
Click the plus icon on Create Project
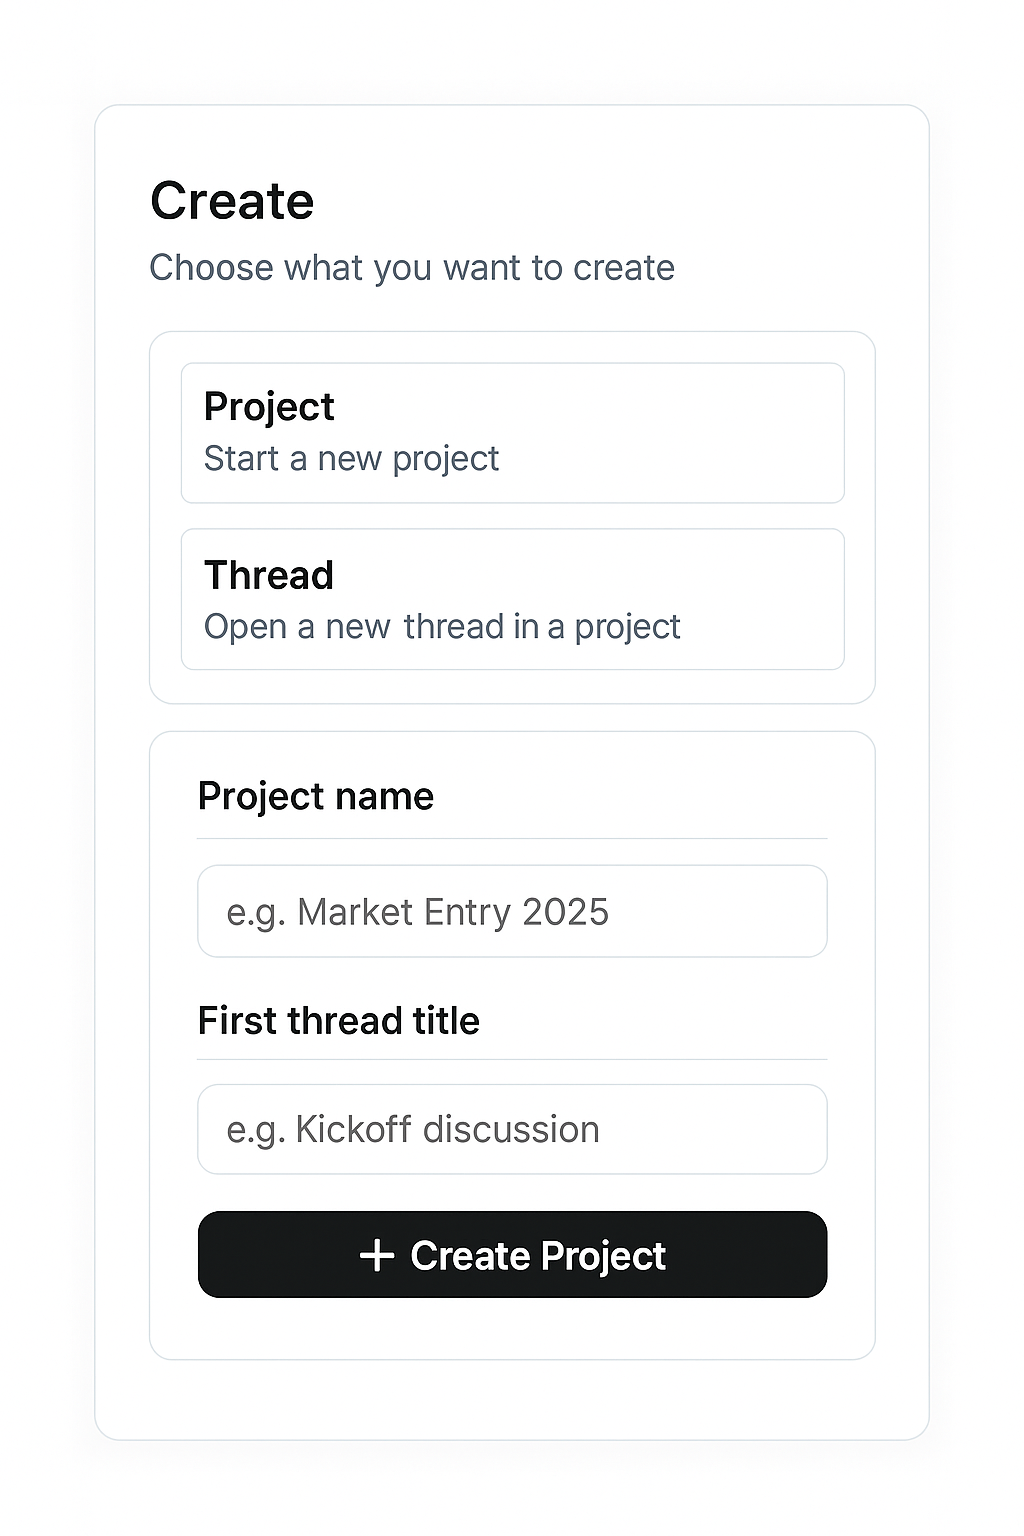click(377, 1255)
